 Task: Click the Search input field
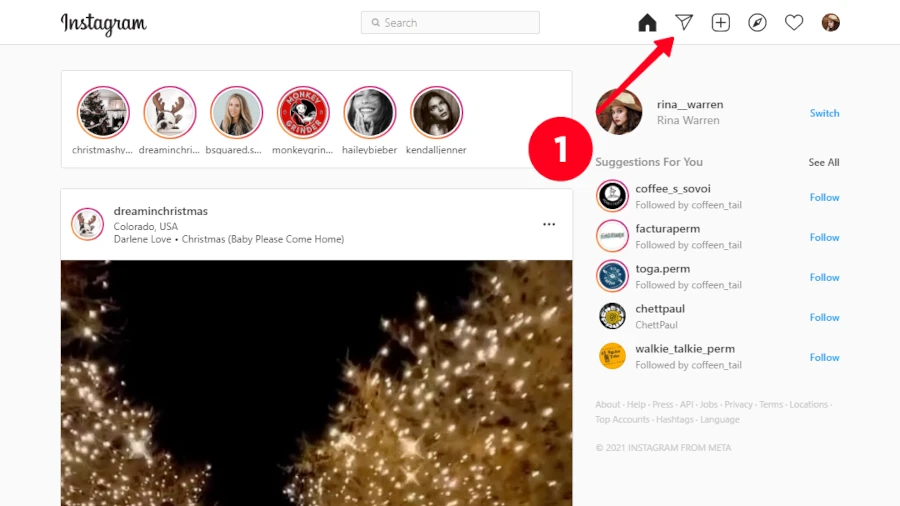(x=450, y=23)
